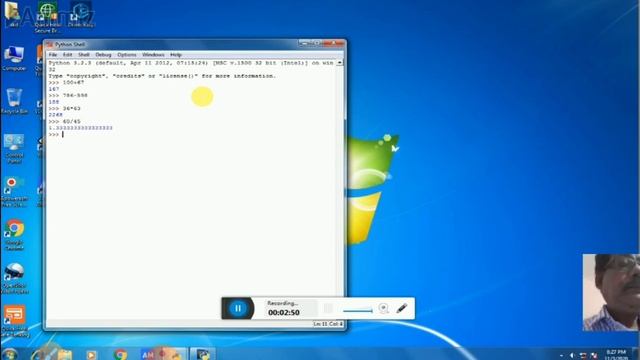Open the Debug menu

pyautogui.click(x=103, y=55)
